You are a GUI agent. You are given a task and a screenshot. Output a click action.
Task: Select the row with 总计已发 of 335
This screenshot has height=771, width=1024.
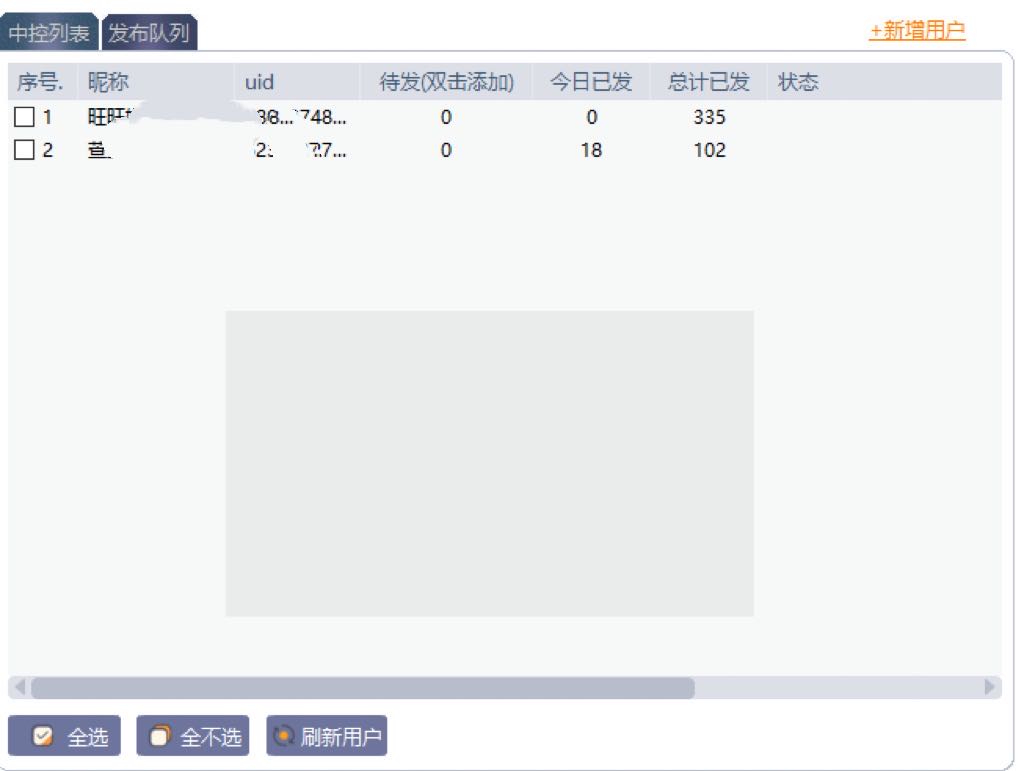(x=709, y=118)
